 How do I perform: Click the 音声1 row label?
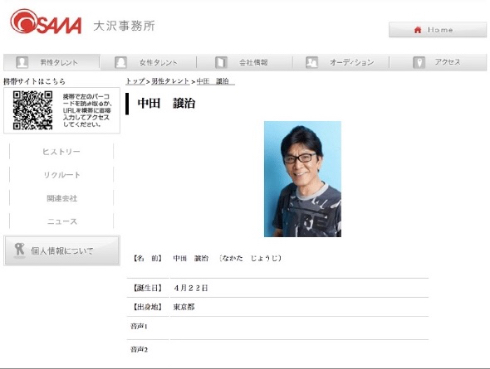pos(139,326)
